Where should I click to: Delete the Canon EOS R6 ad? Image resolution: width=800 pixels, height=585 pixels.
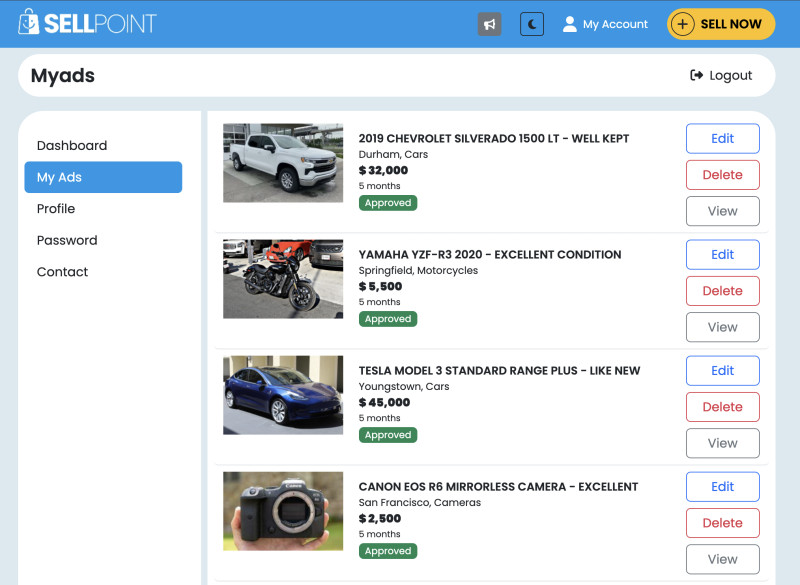pos(722,523)
